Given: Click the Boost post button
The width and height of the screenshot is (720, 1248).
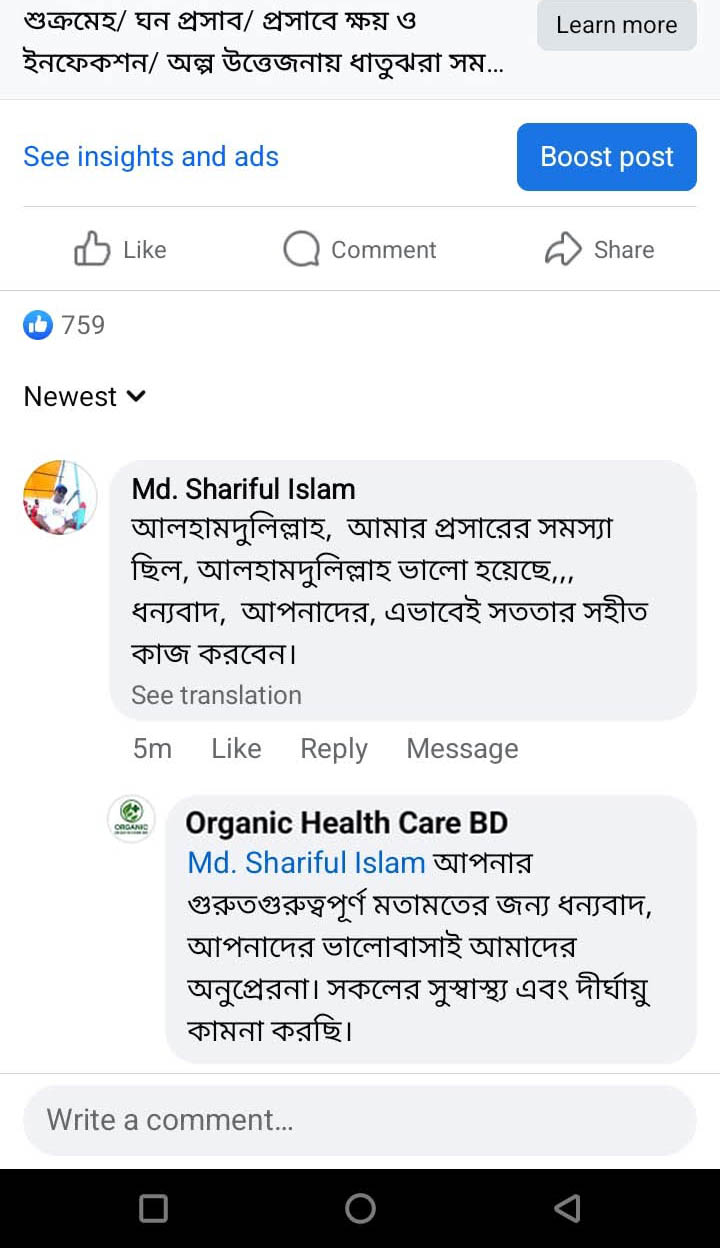Looking at the screenshot, I should coord(606,157).
